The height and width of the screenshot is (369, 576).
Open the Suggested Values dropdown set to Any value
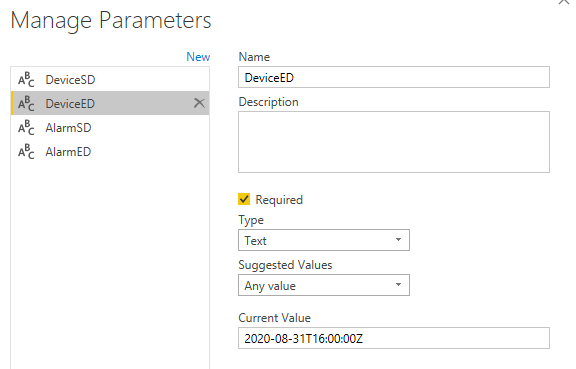point(324,285)
